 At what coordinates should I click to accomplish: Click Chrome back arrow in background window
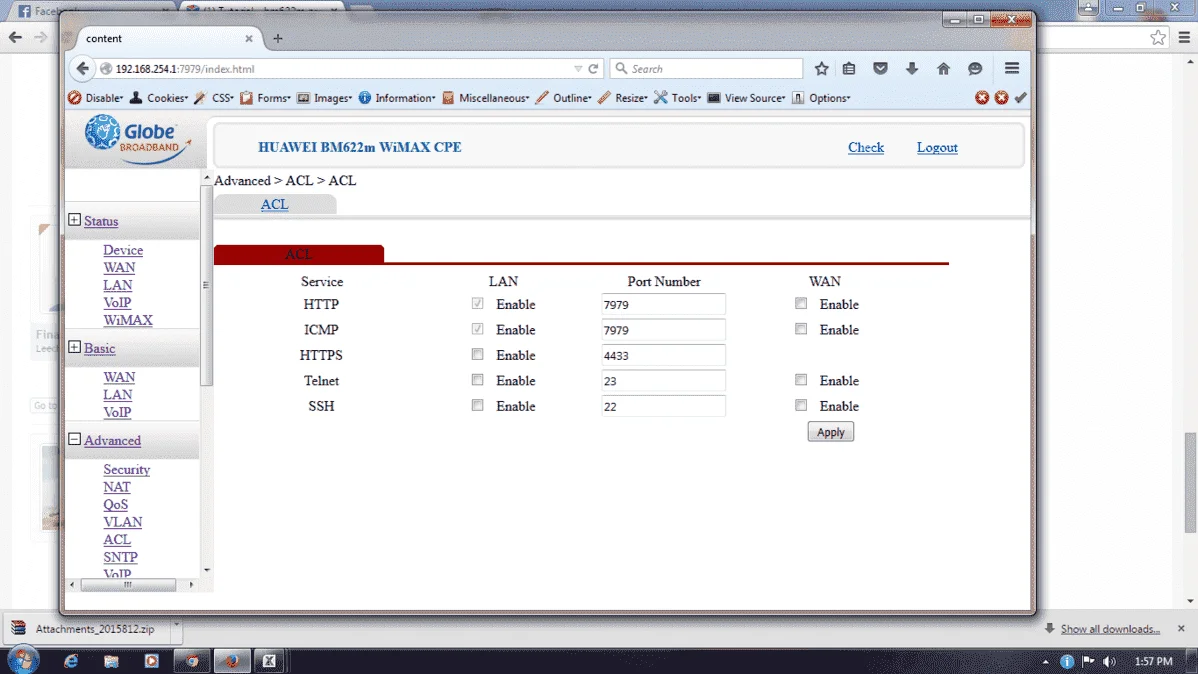click(x=15, y=37)
